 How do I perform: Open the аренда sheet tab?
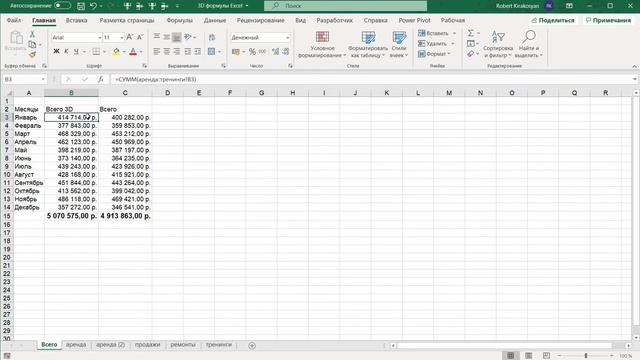click(76, 345)
